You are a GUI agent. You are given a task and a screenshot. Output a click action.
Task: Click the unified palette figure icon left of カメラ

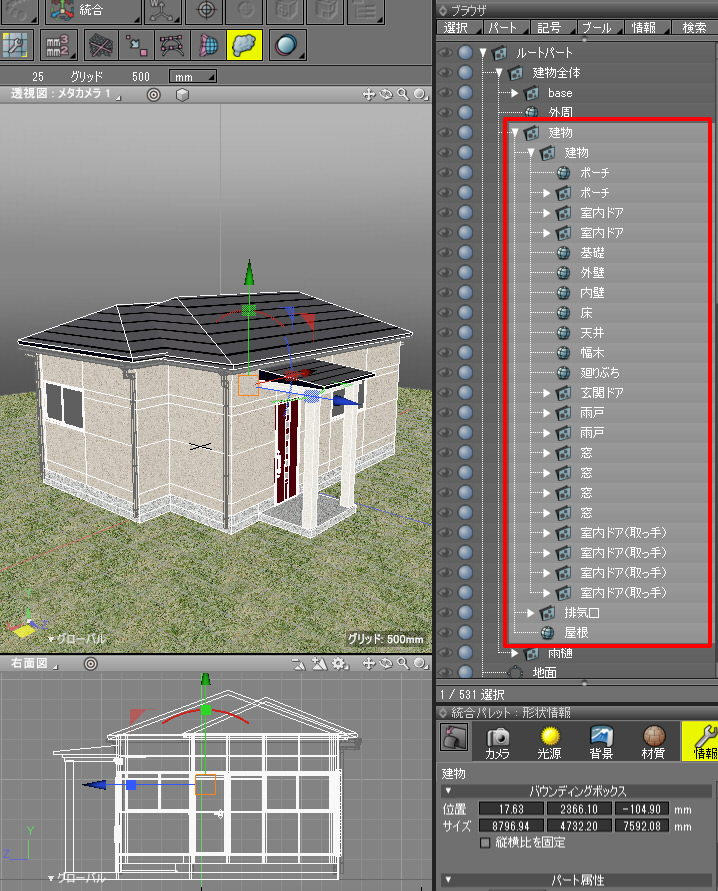(x=454, y=737)
